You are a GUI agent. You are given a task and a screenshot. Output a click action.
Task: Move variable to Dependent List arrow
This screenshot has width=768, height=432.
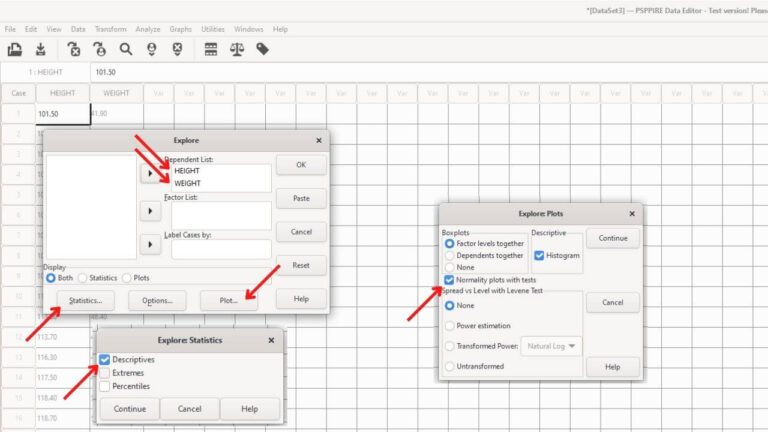click(x=150, y=173)
